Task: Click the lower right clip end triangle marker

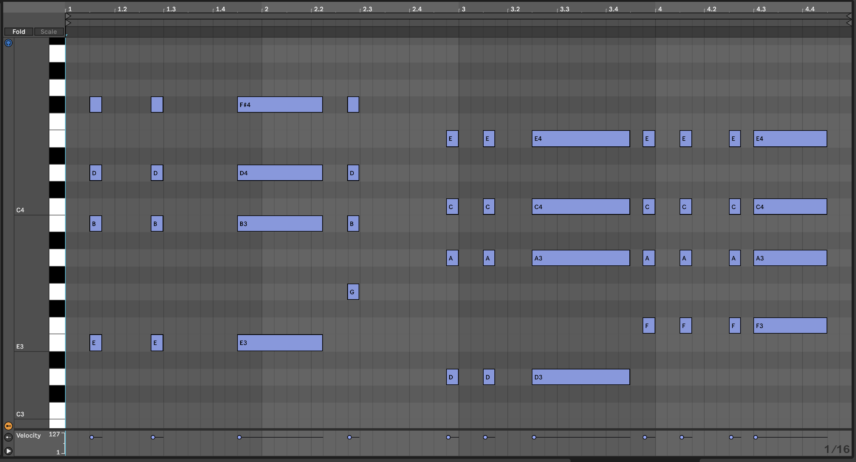Action: 849,23
